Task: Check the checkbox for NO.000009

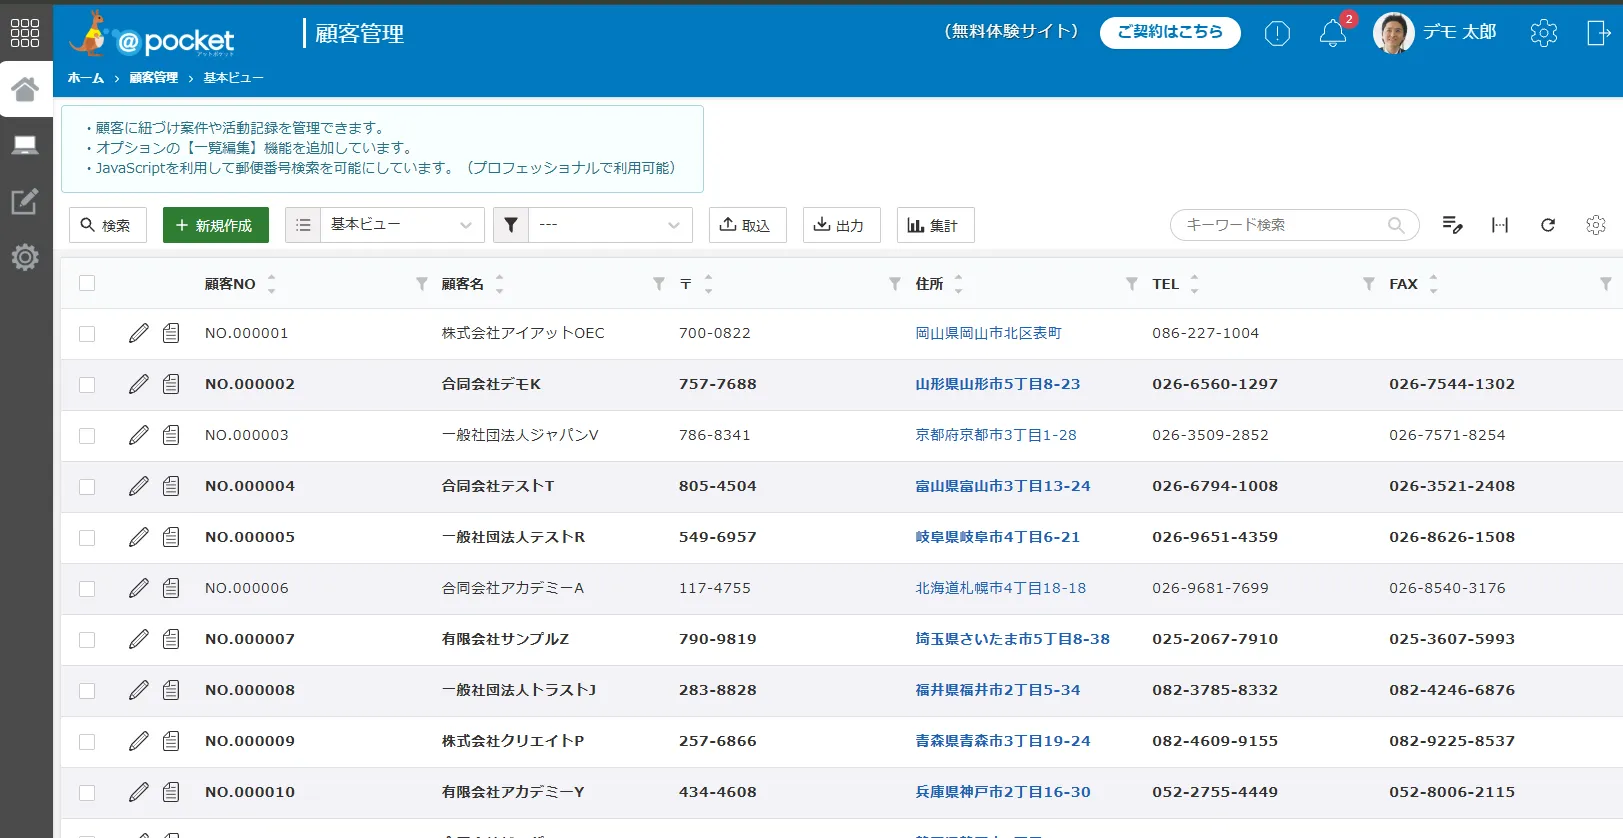Action: pyautogui.click(x=87, y=742)
